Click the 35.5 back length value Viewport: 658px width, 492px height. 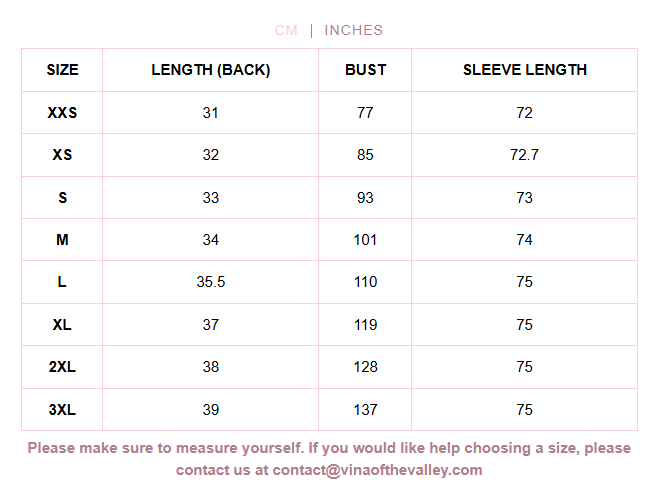(211, 282)
